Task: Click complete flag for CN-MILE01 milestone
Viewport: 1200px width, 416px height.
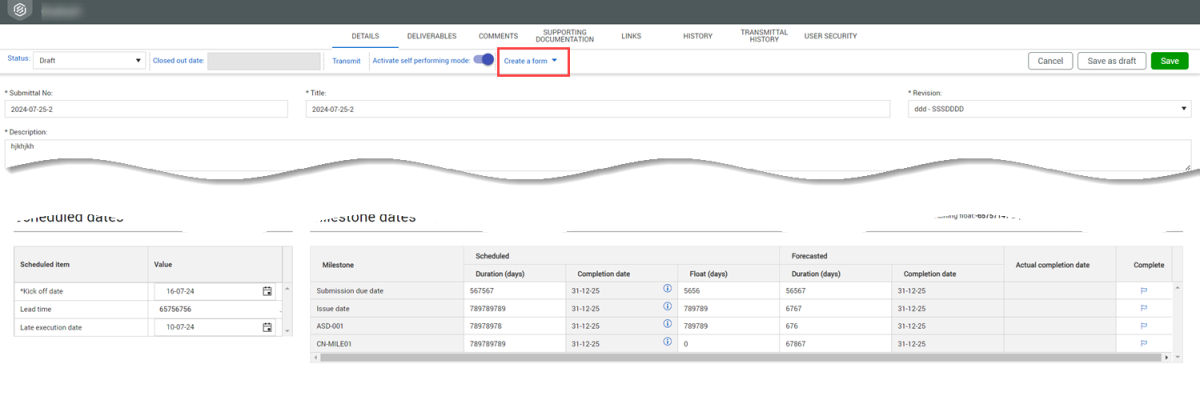Action: coord(1143,344)
